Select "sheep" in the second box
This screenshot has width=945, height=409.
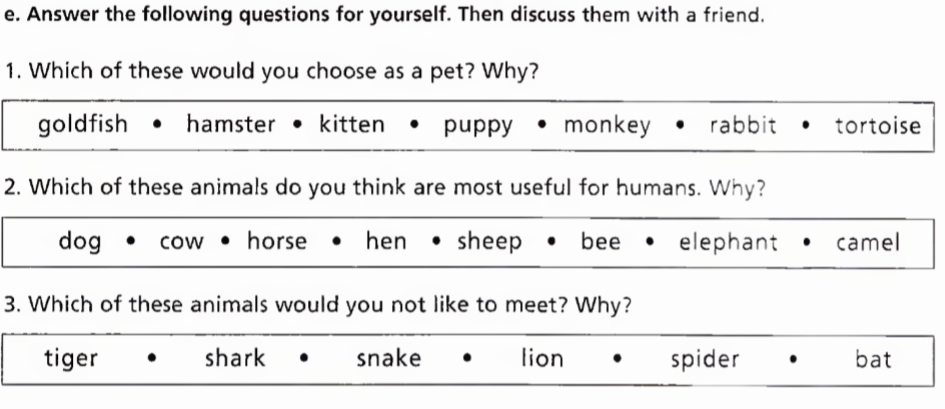[x=489, y=242]
